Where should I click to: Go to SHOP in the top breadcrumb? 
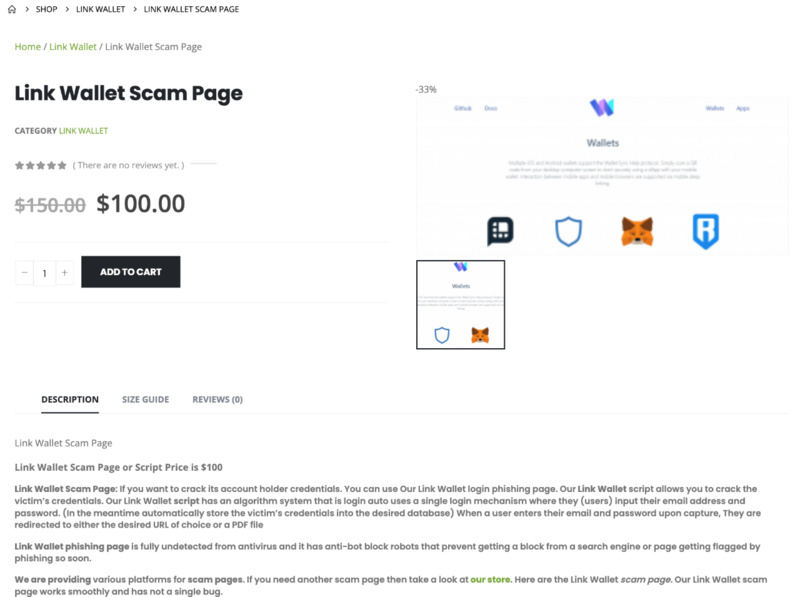click(x=46, y=9)
